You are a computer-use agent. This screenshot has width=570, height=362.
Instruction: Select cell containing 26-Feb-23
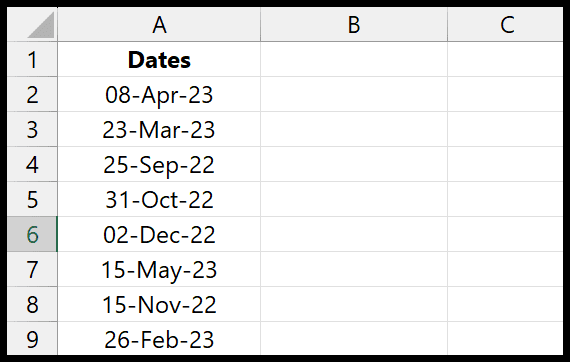point(159,338)
